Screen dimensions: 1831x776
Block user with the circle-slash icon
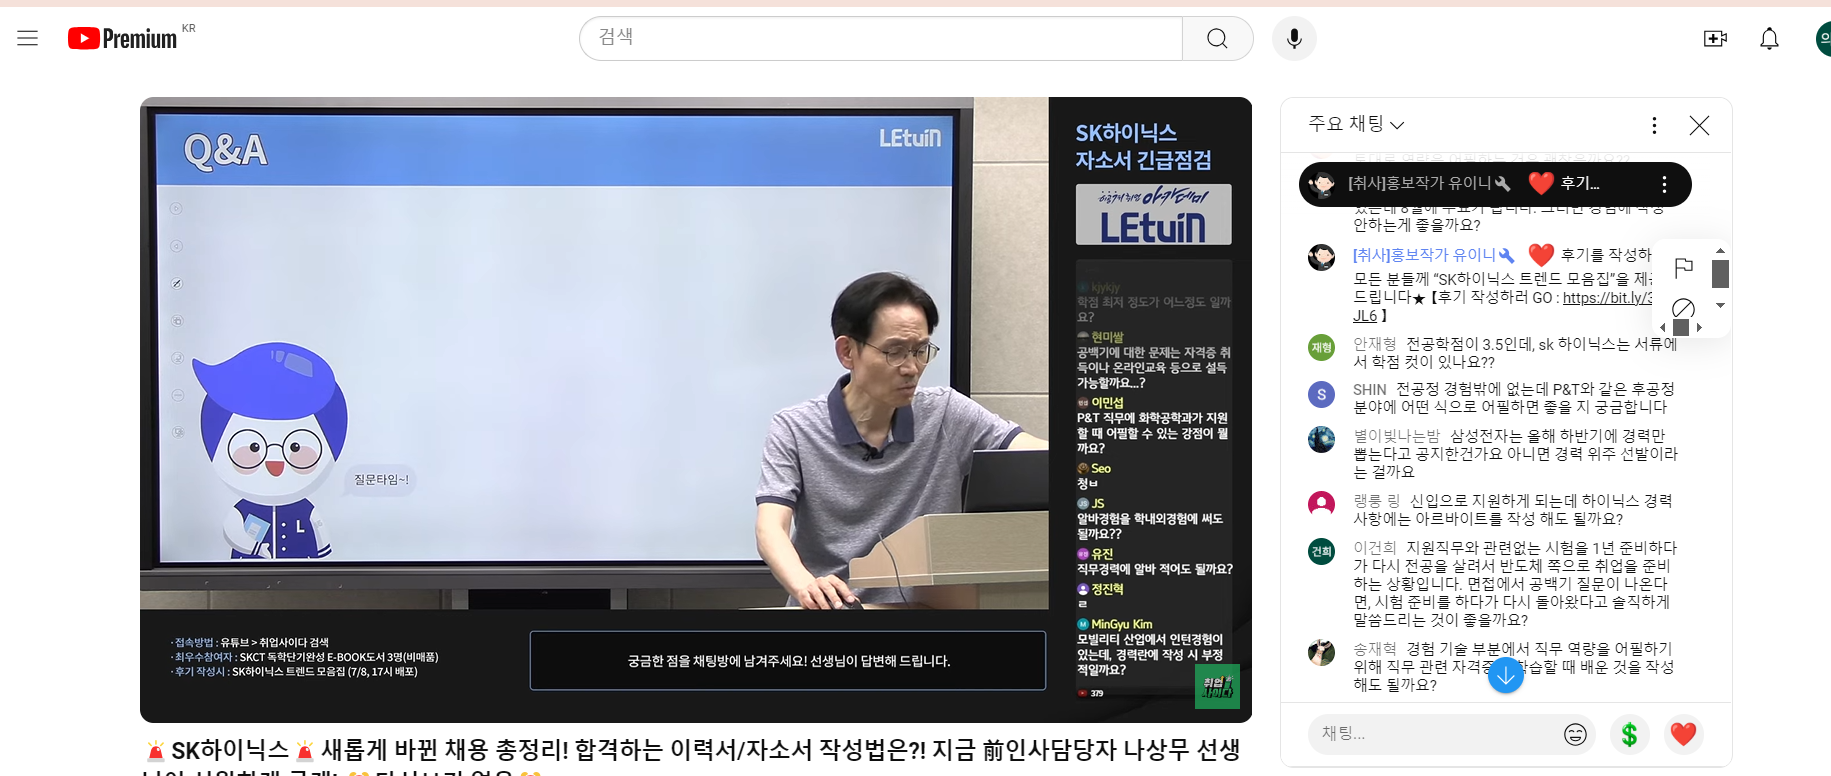point(1684,308)
